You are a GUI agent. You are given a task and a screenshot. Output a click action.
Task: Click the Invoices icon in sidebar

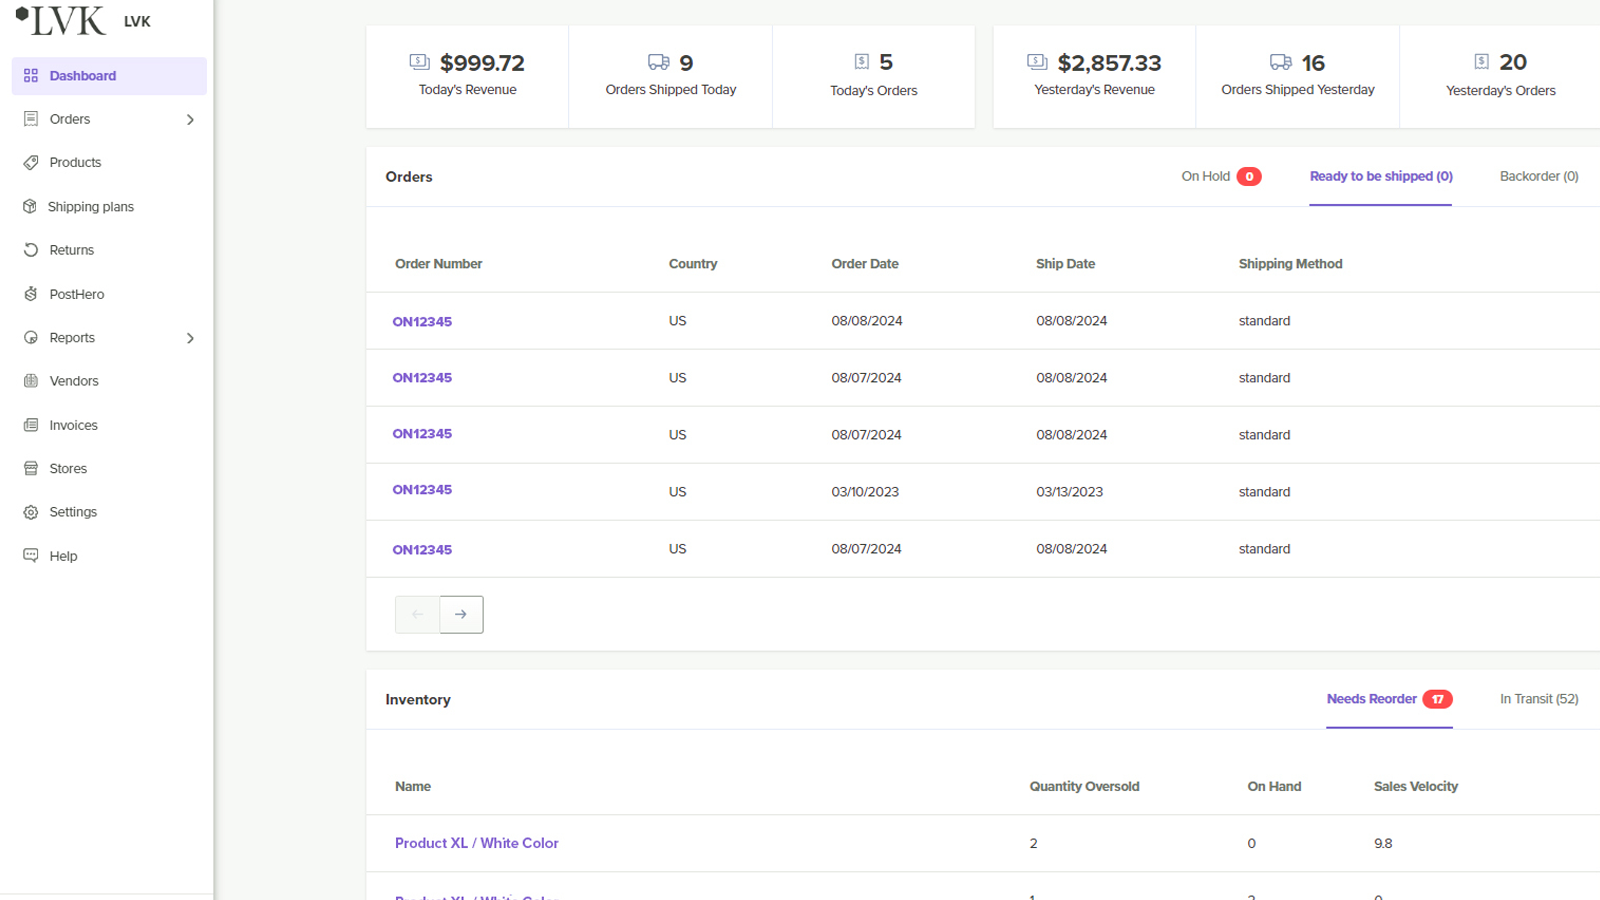click(x=31, y=425)
